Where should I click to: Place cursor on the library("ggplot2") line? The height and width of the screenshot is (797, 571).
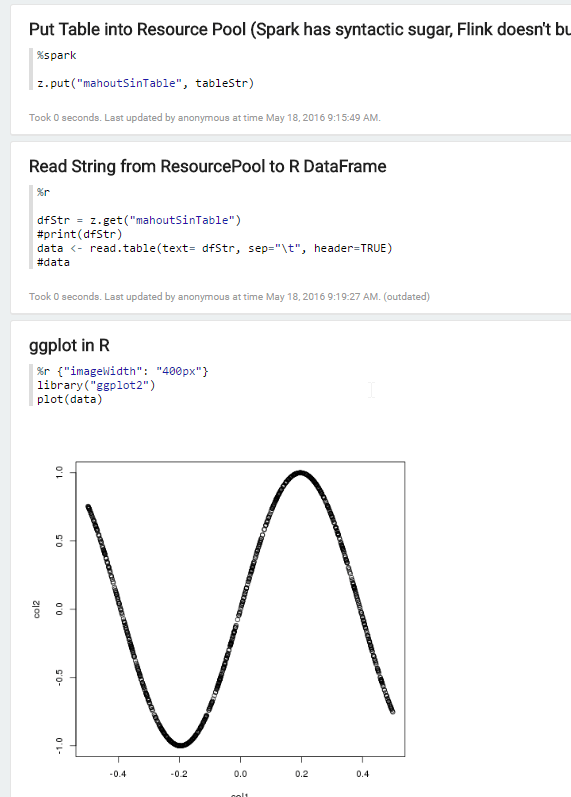[96, 385]
